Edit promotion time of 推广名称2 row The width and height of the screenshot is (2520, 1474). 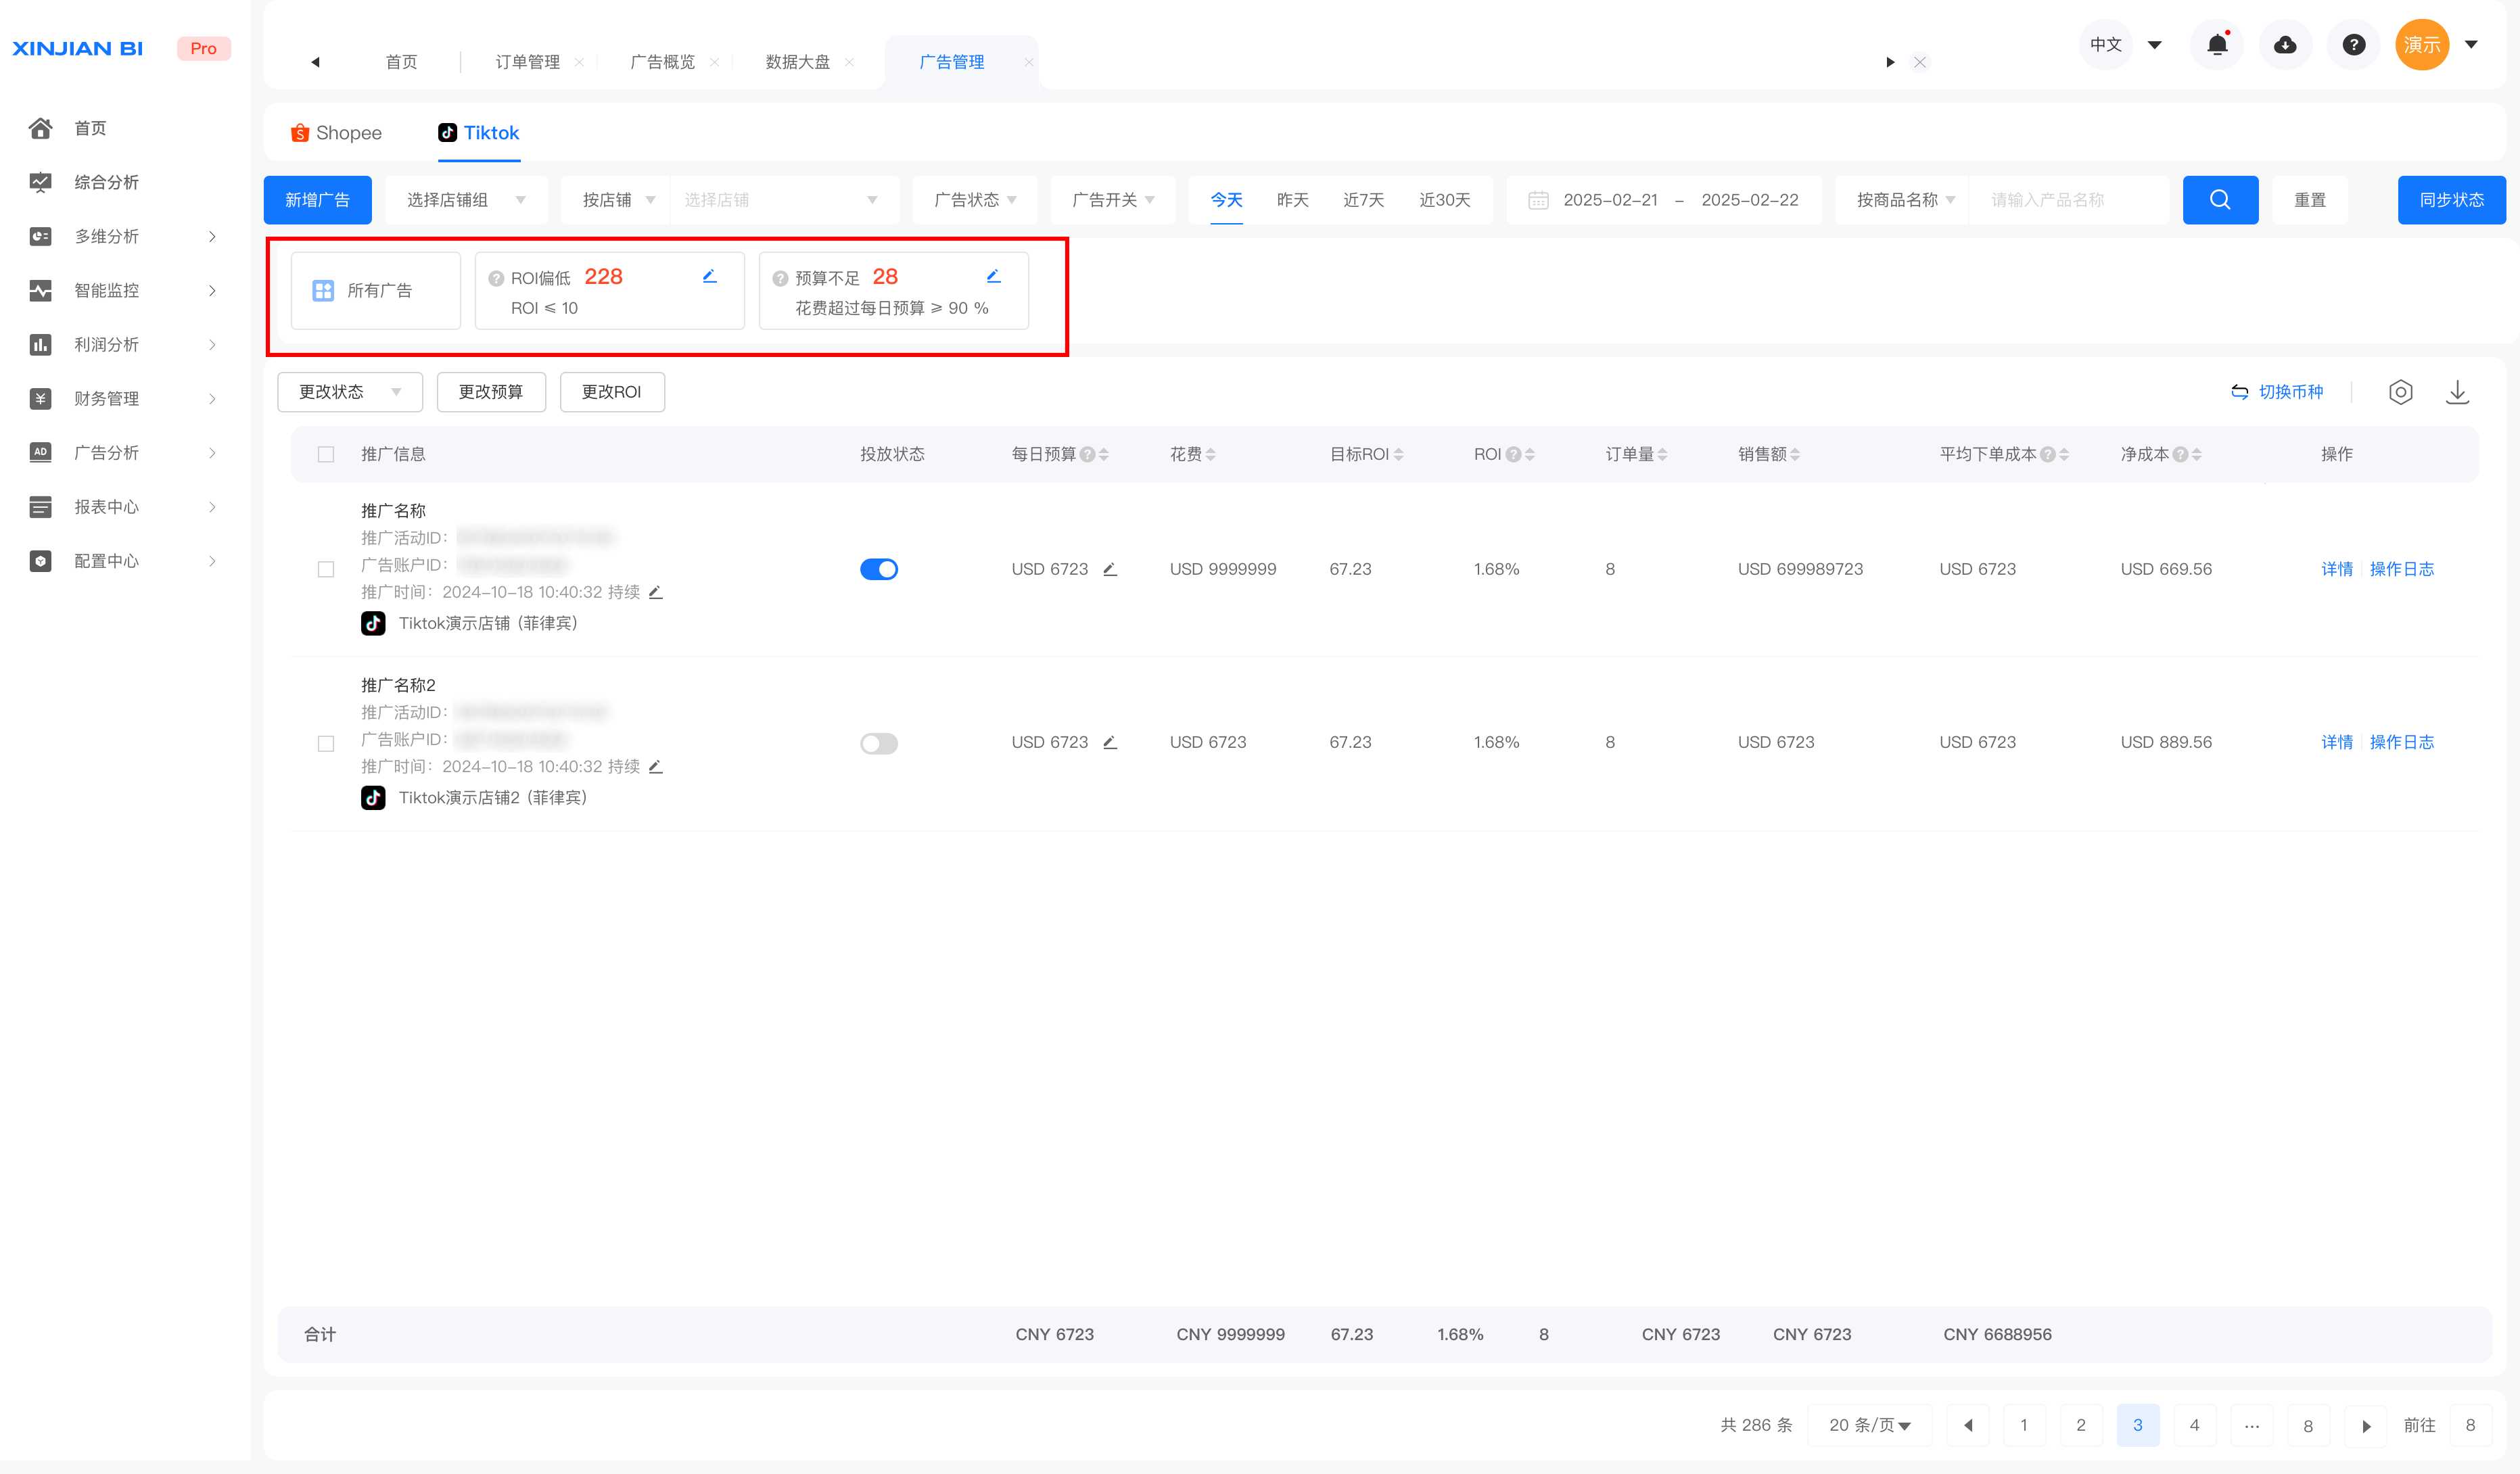(655, 767)
